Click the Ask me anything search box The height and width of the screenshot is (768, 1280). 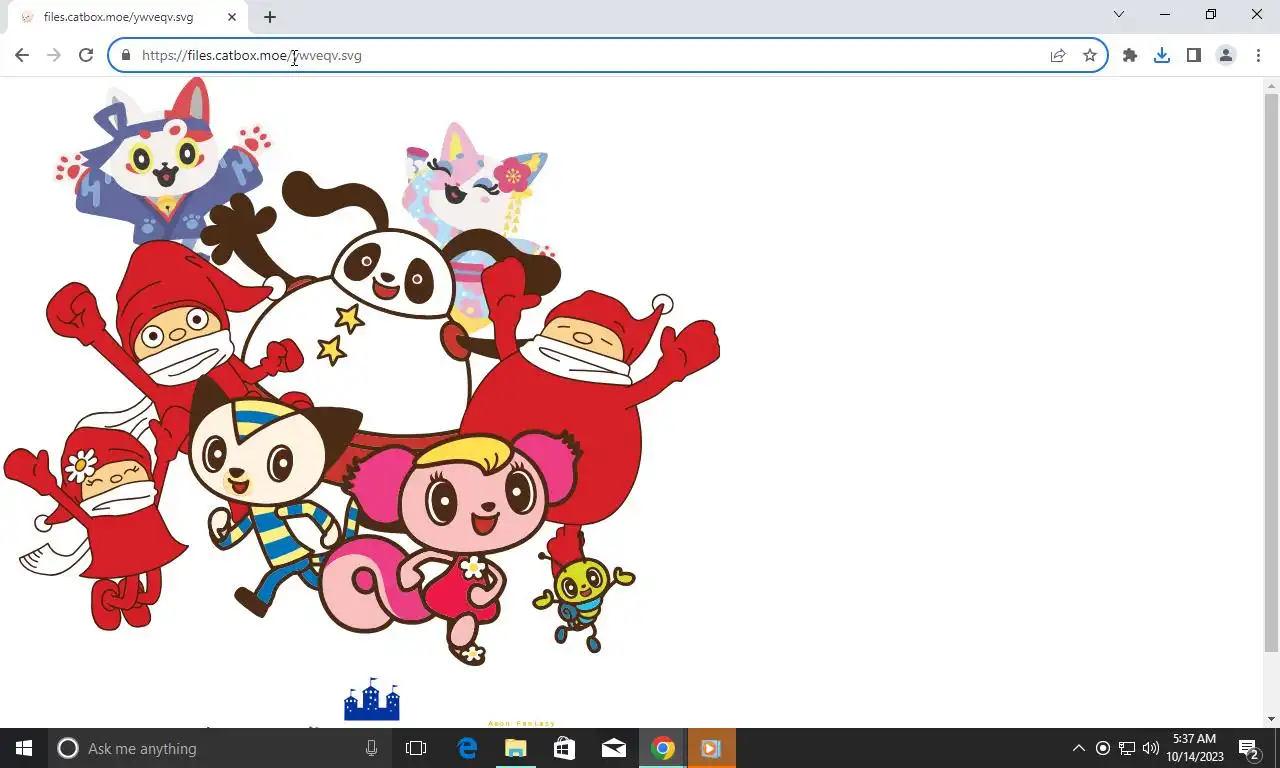[218, 748]
